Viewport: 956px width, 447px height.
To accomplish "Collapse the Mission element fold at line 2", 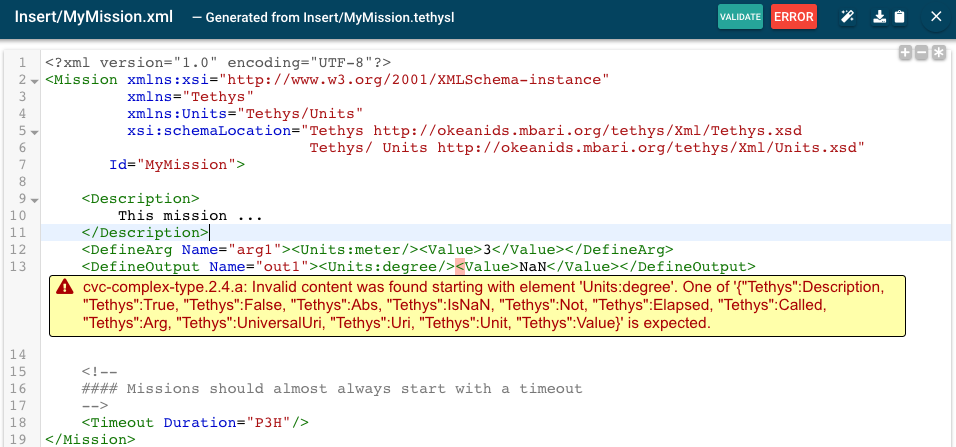I will pyautogui.click(x=35, y=79).
